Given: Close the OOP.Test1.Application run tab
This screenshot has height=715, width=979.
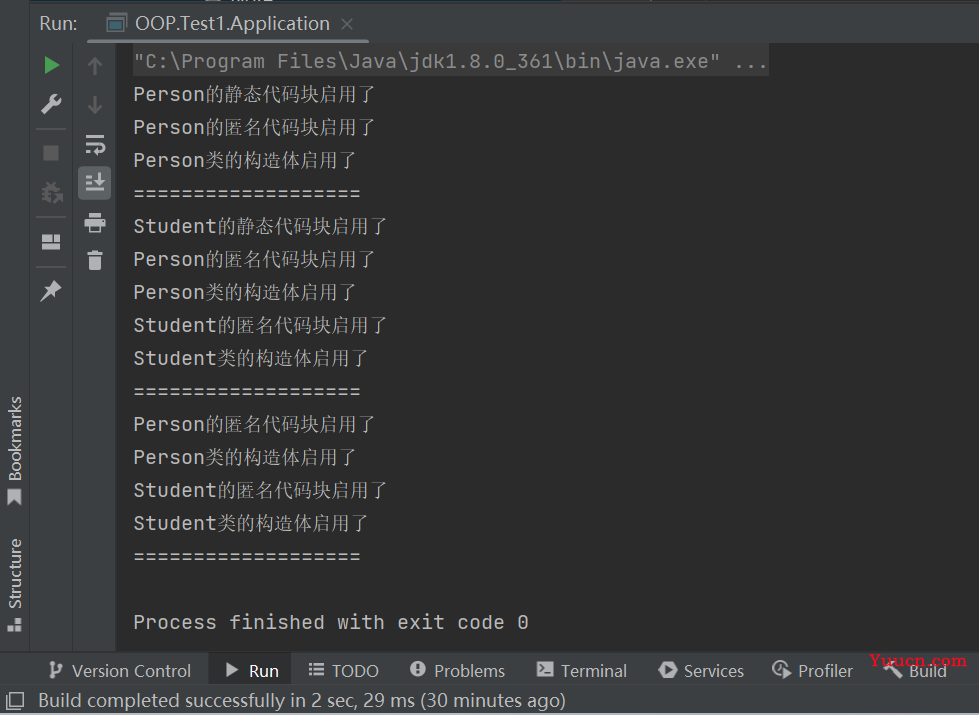Looking at the screenshot, I should click(347, 24).
